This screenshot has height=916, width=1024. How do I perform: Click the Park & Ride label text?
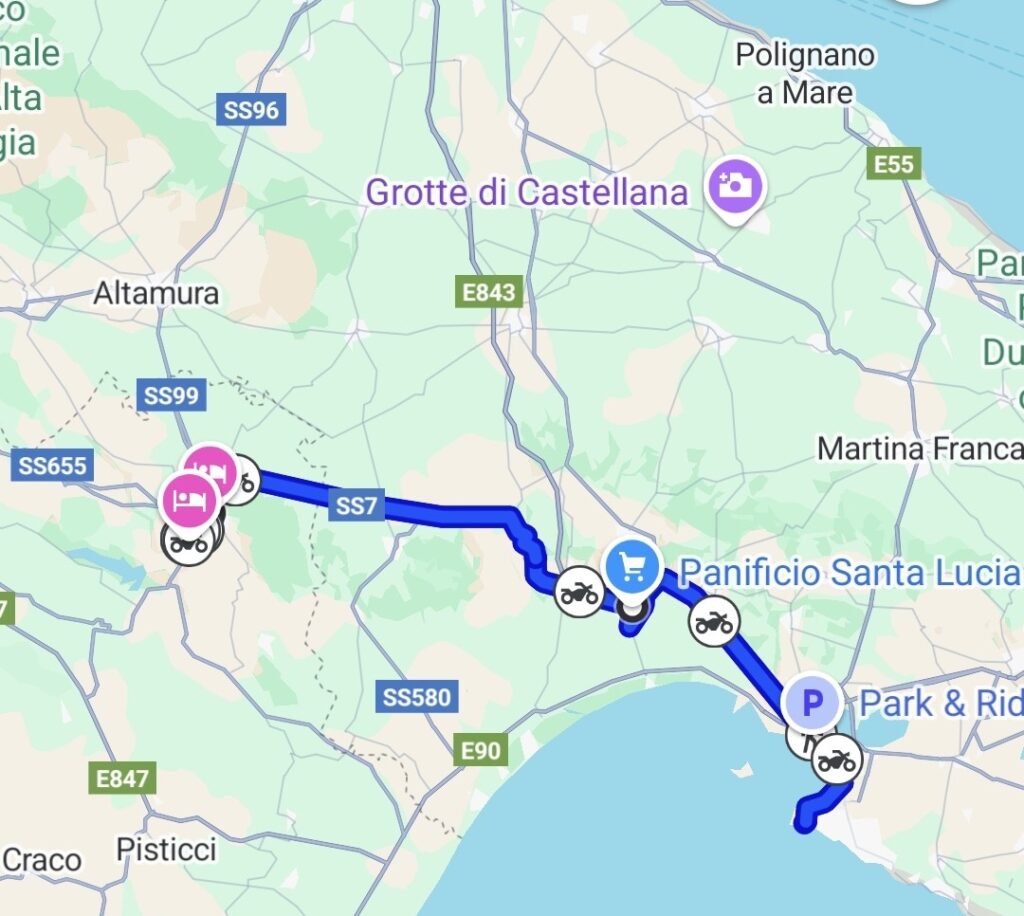942,704
